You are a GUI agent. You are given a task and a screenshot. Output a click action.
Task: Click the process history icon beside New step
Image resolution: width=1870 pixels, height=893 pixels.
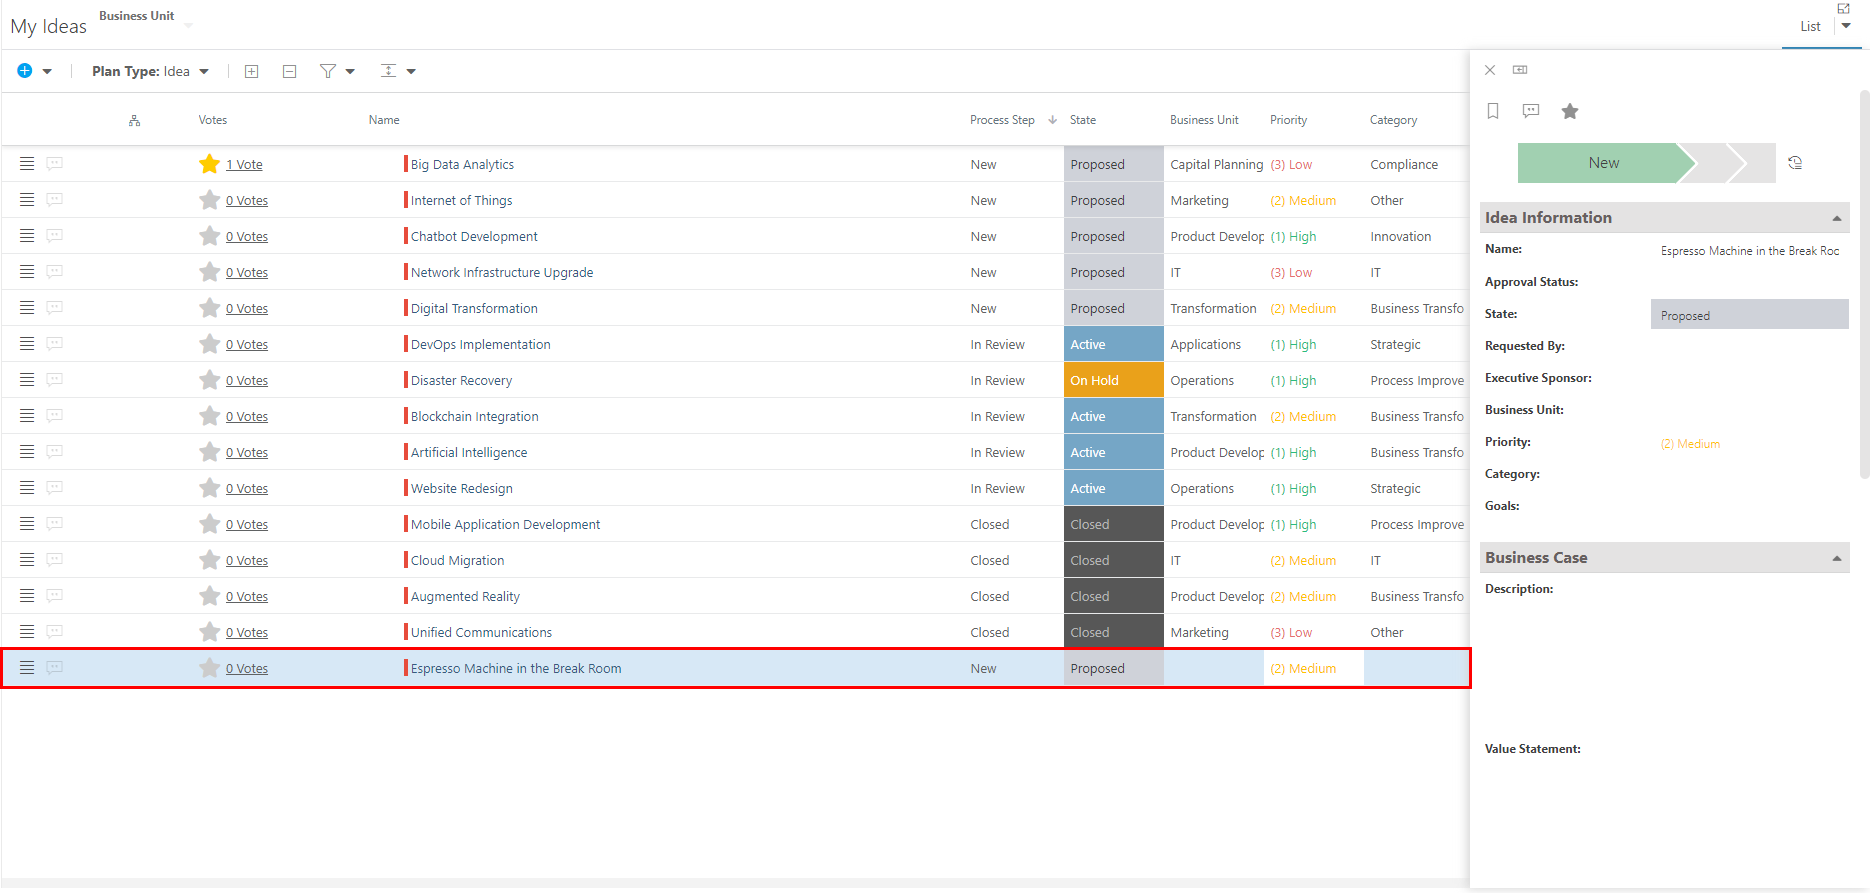tap(1795, 163)
